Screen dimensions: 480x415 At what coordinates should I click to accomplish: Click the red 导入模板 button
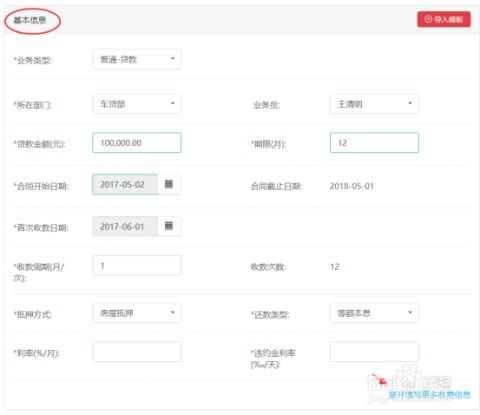pyautogui.click(x=444, y=19)
